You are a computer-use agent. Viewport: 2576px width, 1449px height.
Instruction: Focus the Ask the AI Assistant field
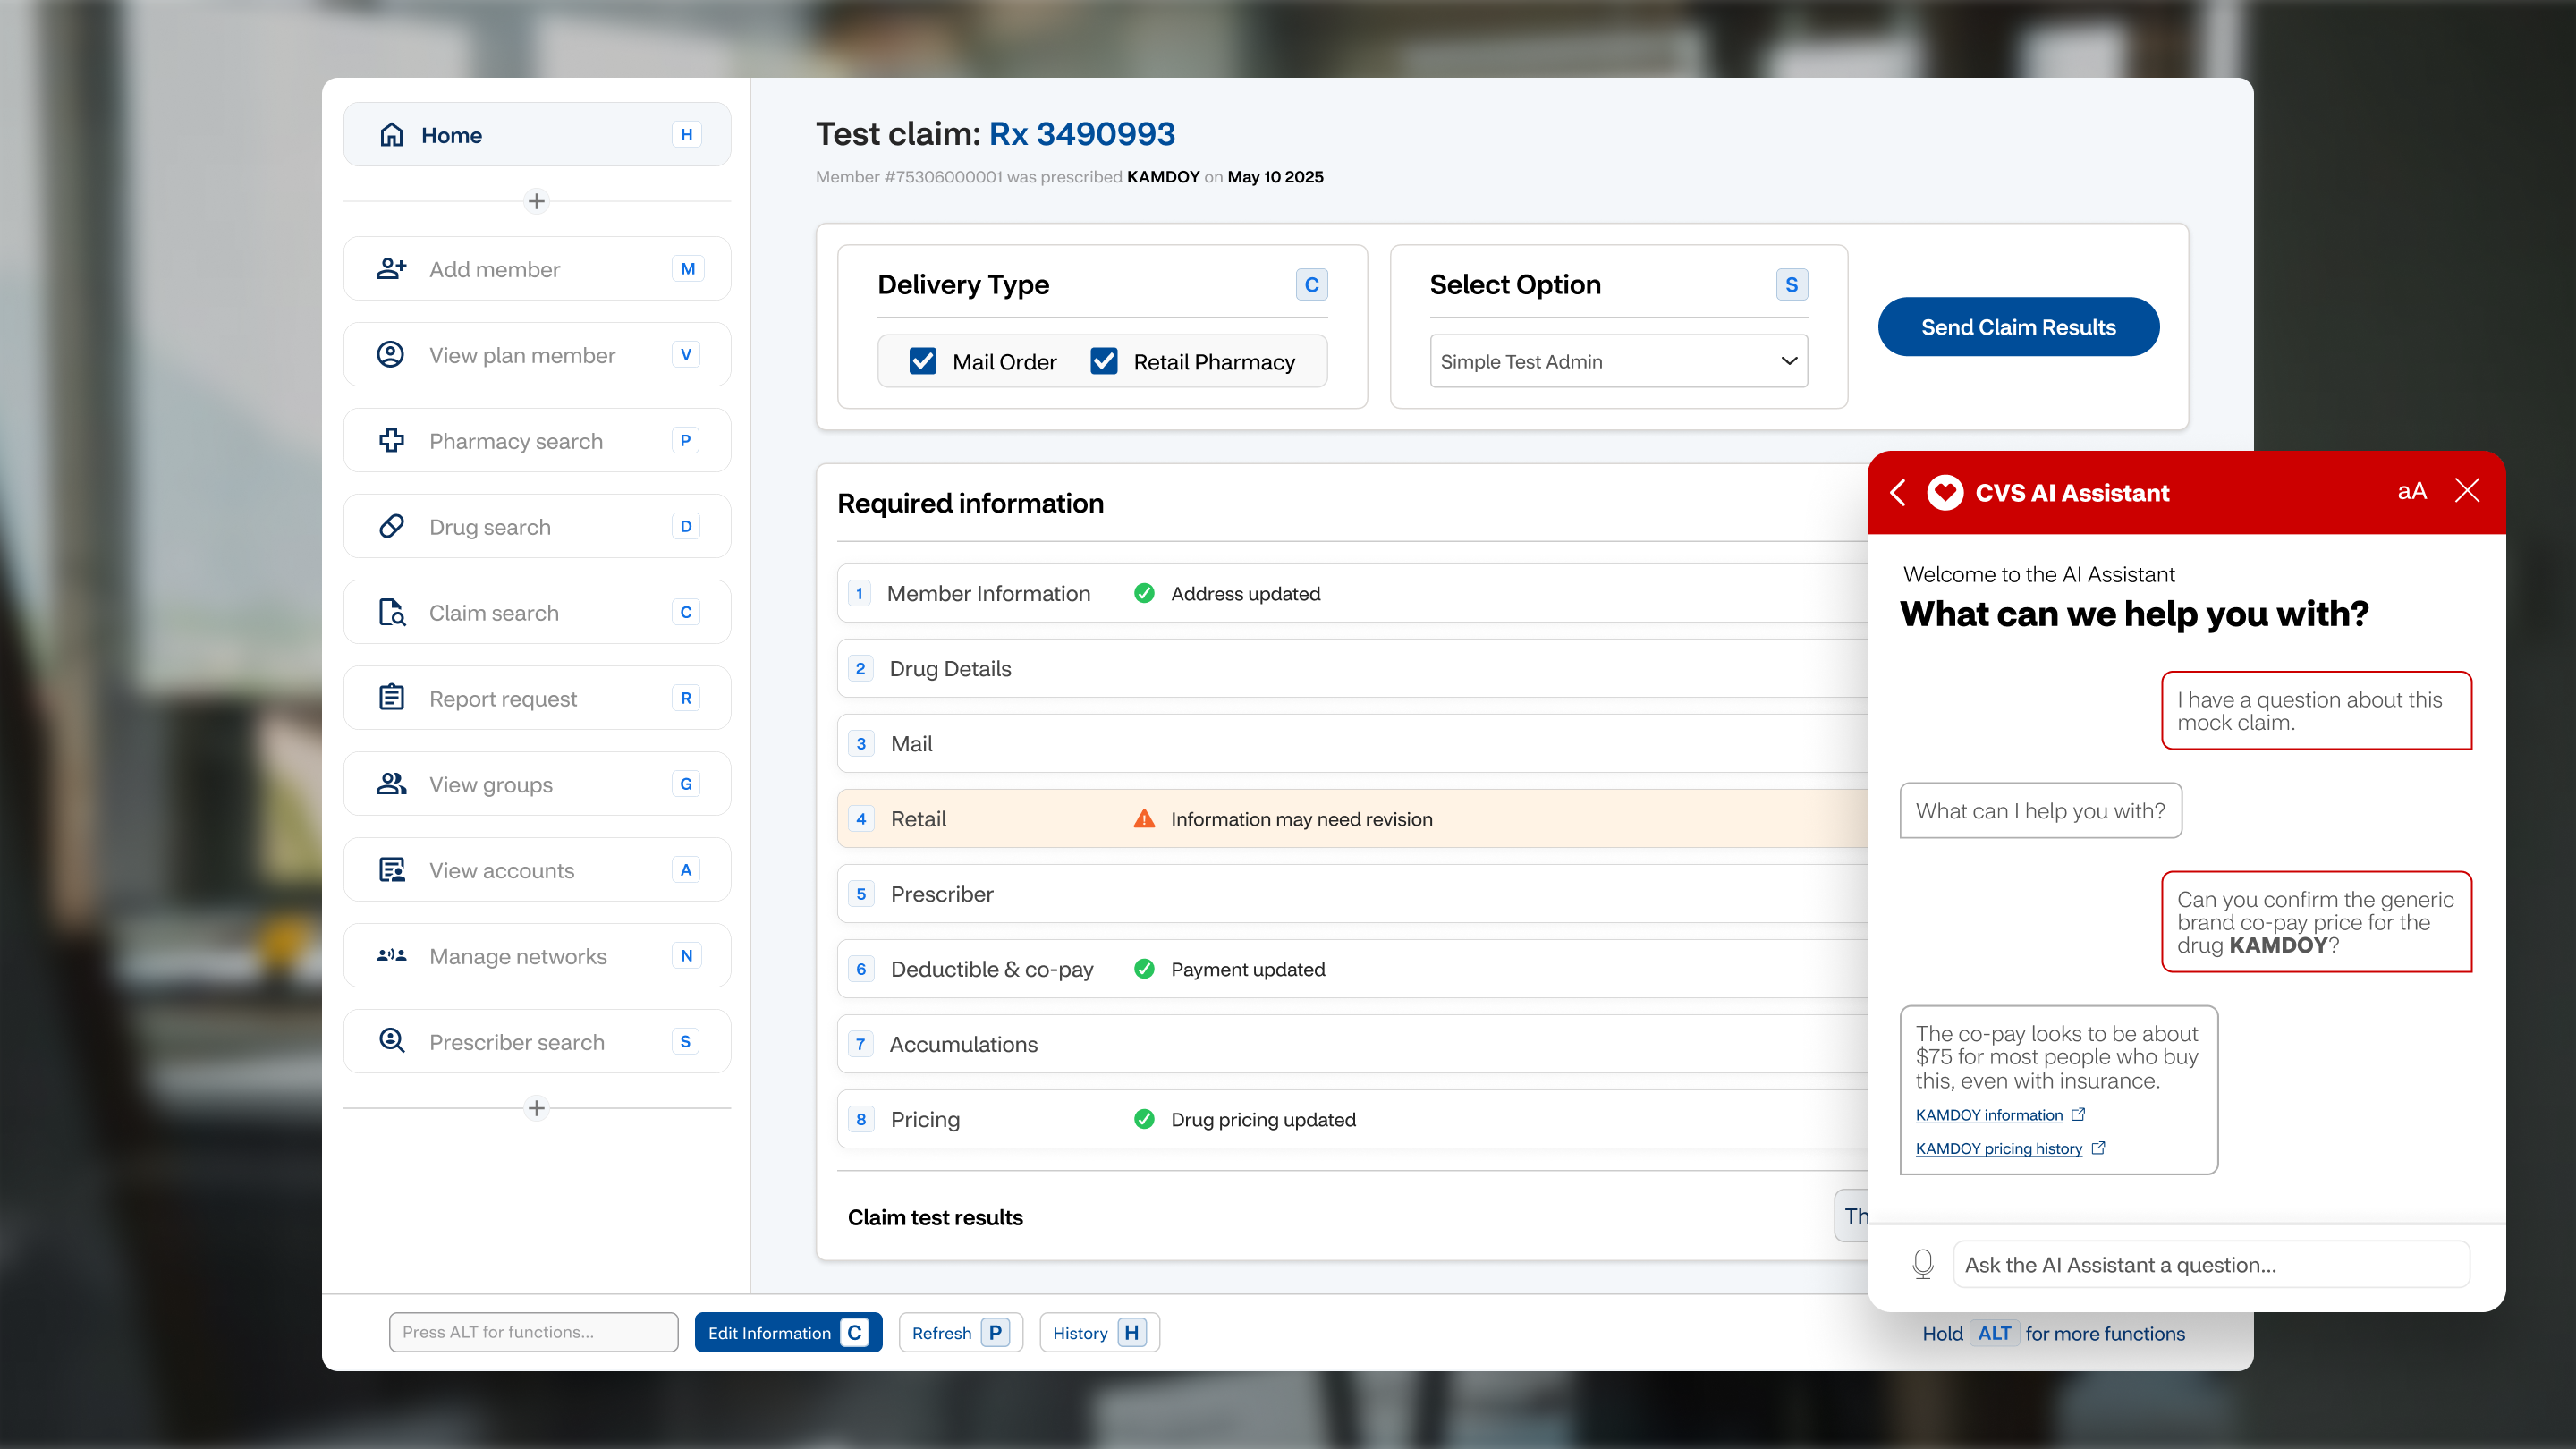(2211, 1264)
